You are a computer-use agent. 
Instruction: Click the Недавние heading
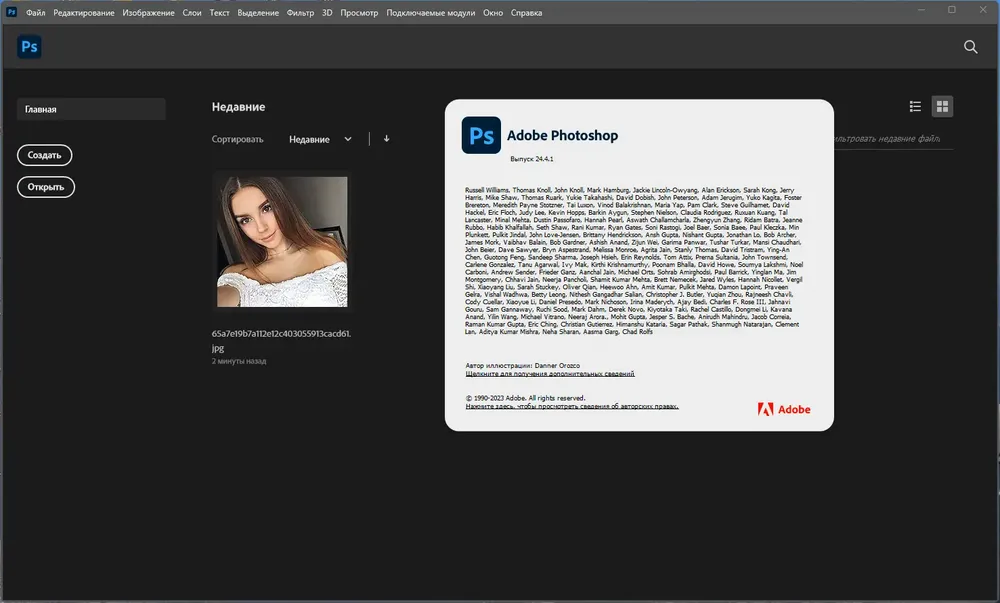[239, 106]
